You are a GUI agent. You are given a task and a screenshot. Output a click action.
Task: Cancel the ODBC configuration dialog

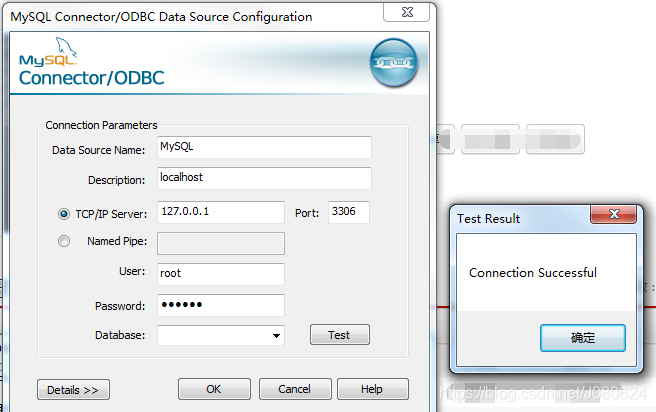[x=295, y=389]
